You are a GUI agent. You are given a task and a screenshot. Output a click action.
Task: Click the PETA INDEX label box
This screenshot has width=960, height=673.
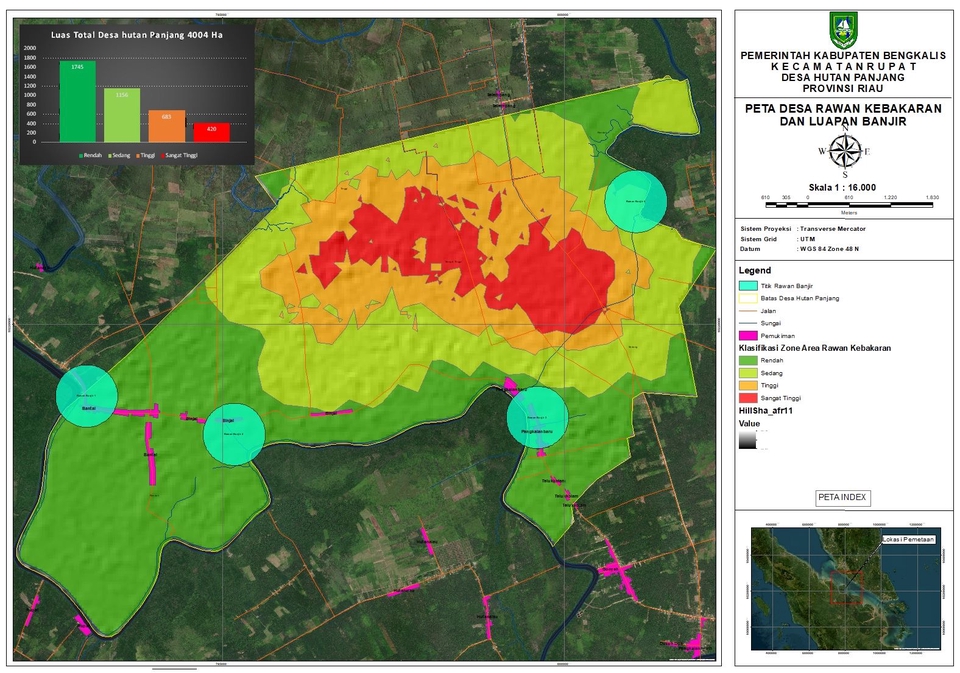842,498
